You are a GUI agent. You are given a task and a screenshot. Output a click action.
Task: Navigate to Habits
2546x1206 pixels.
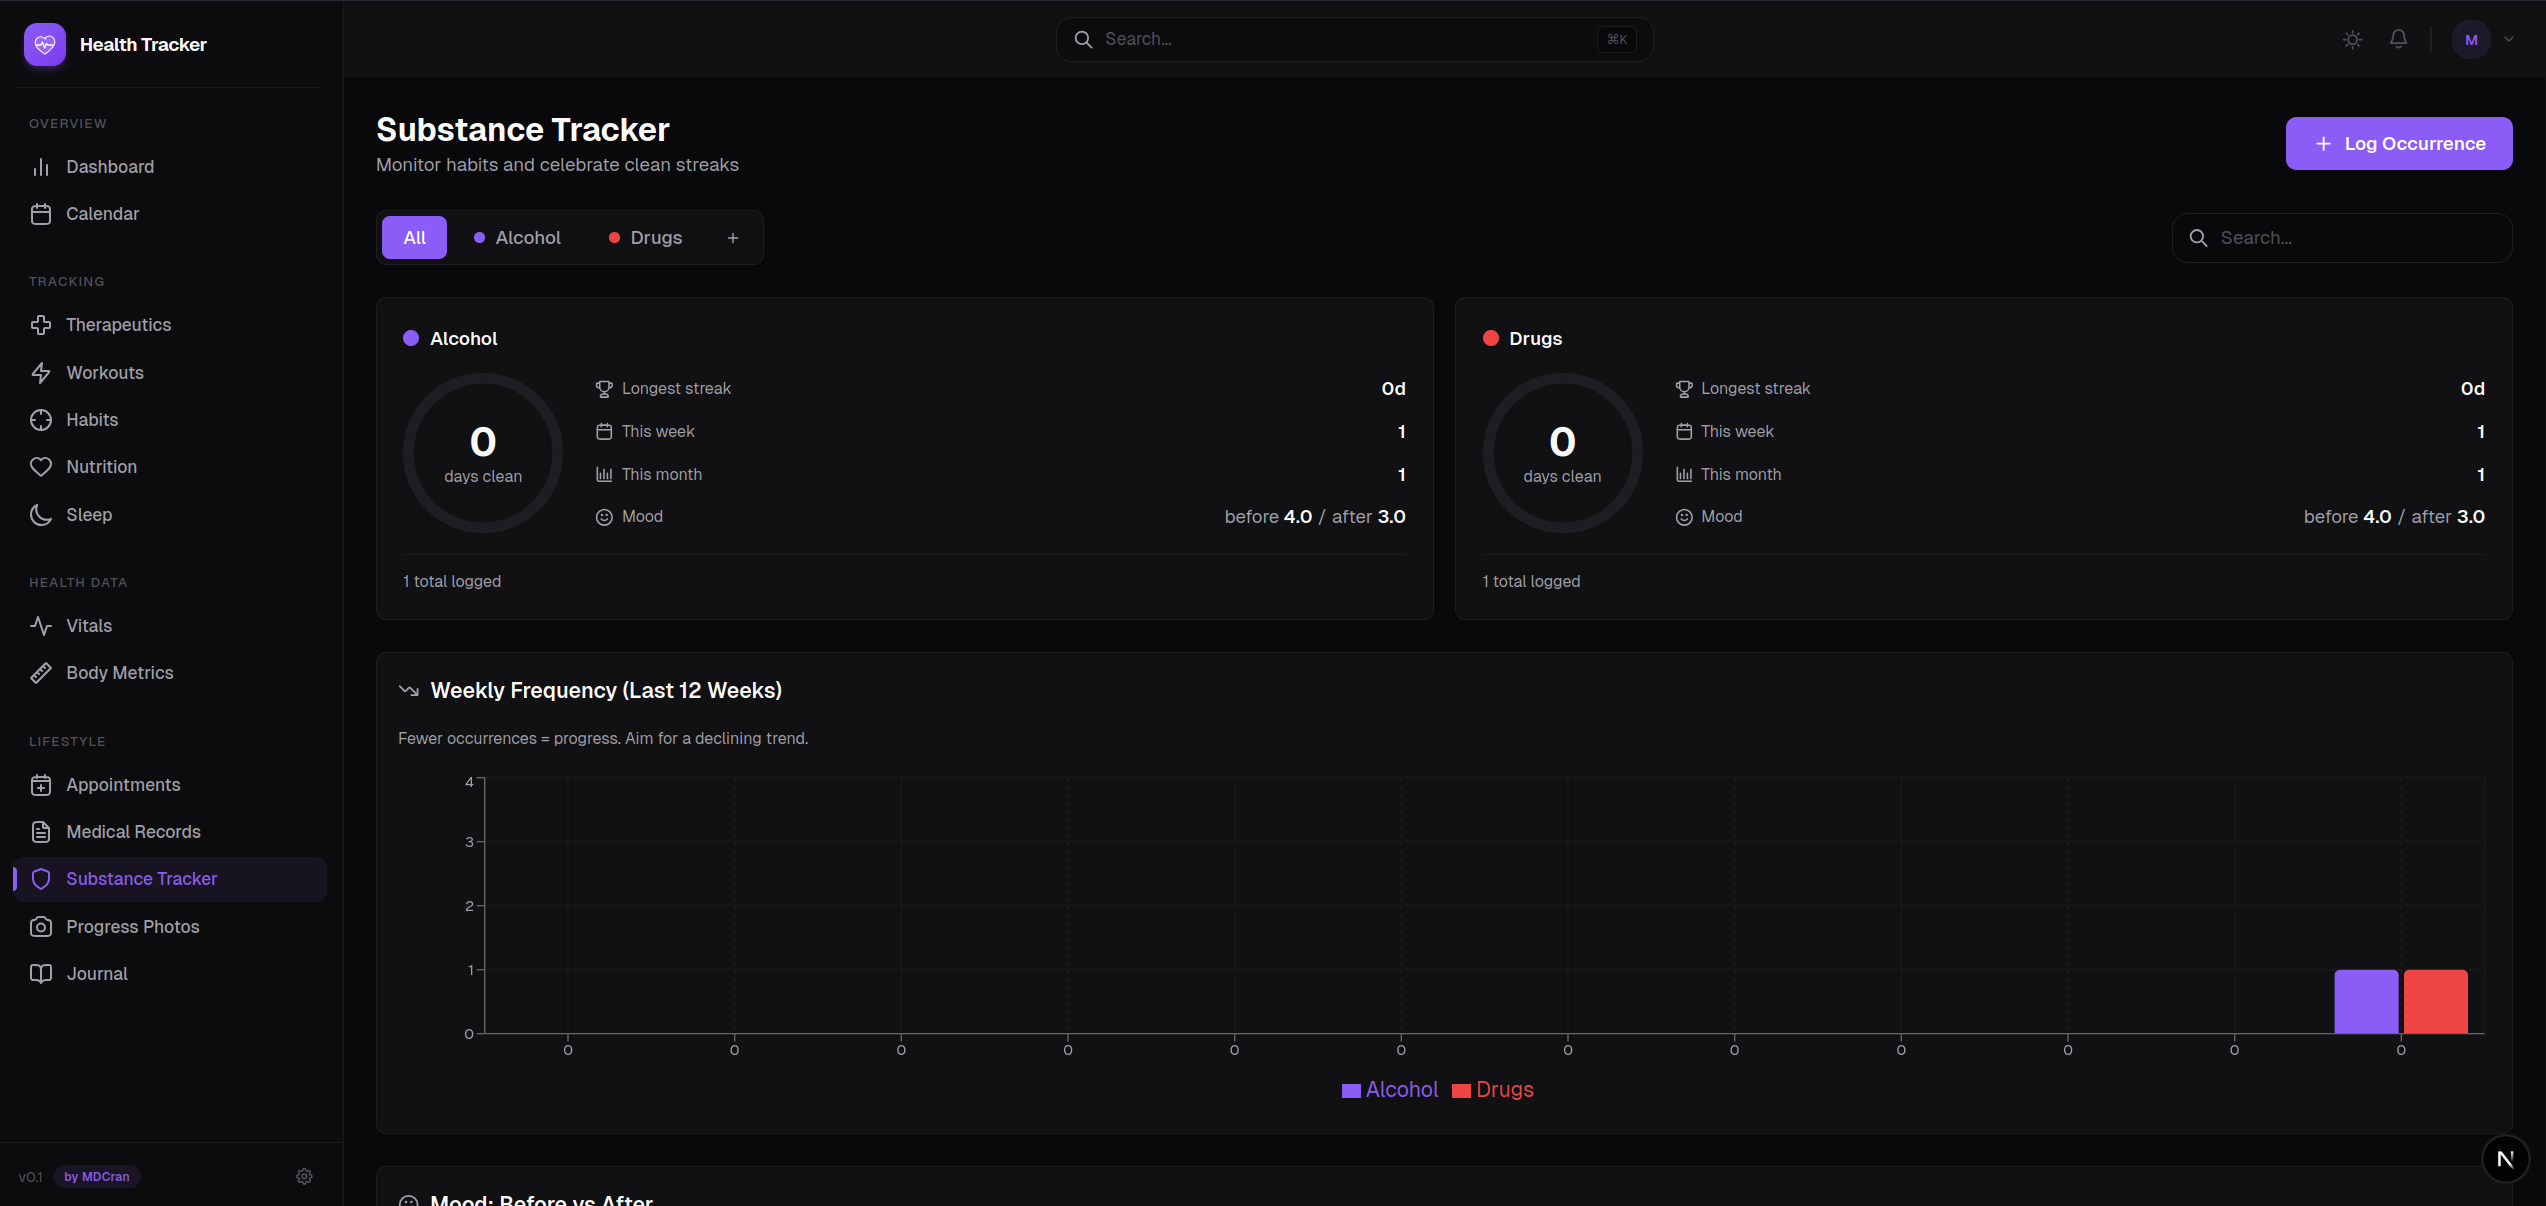(x=170, y=420)
